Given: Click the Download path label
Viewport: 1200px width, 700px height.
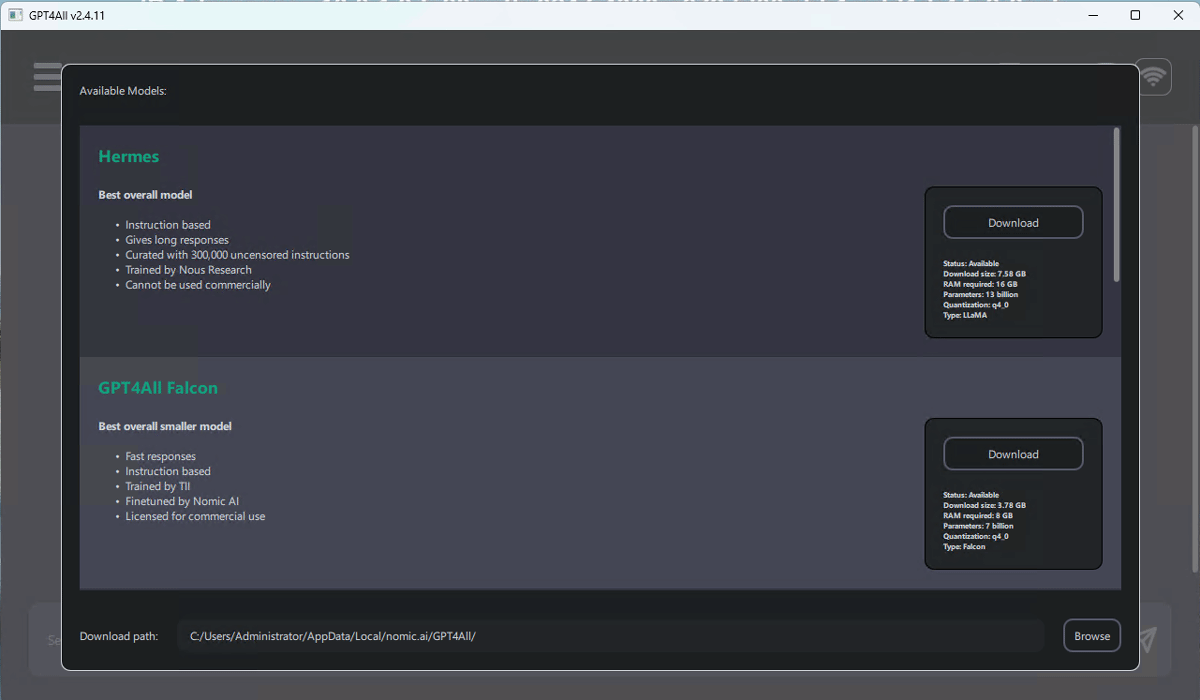Looking at the screenshot, I should [119, 635].
